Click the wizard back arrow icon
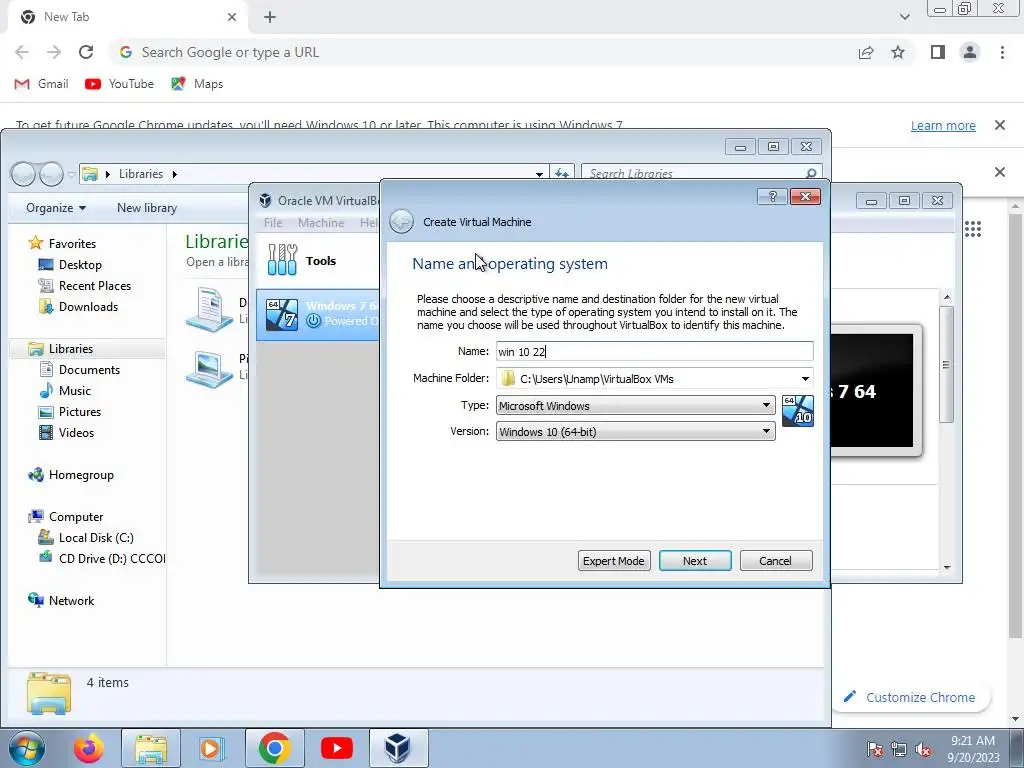Viewport: 1024px width, 768px height. pyautogui.click(x=401, y=222)
